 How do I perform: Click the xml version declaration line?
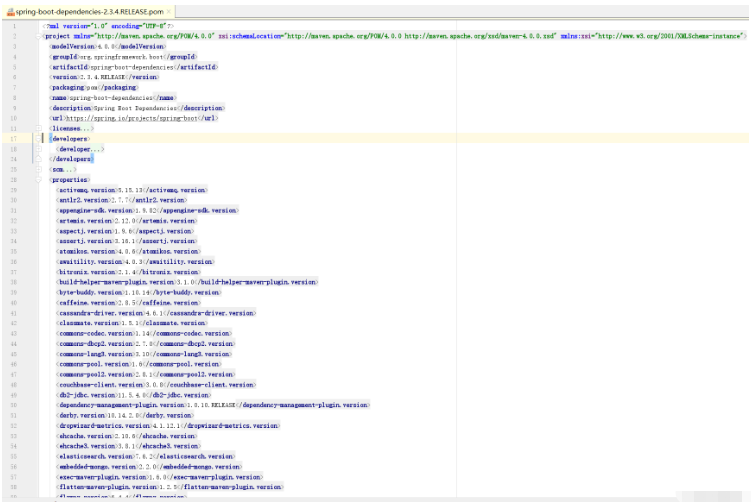[108, 26]
